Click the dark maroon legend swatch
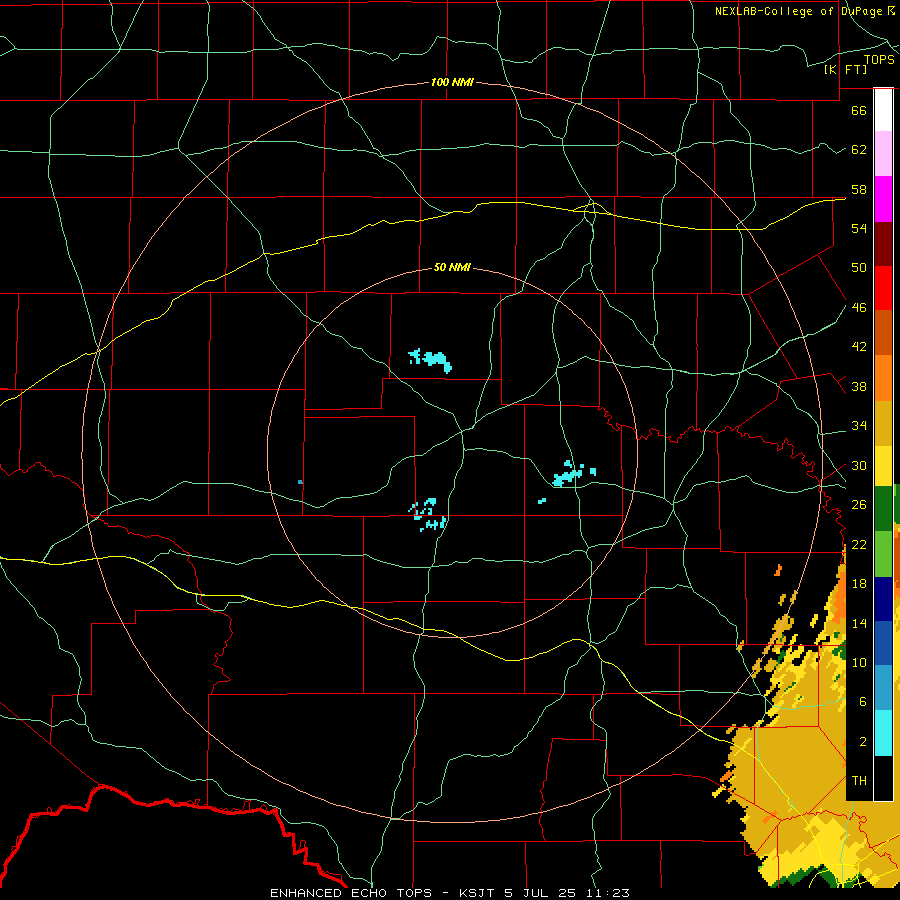This screenshot has height=900, width=900. [x=883, y=244]
